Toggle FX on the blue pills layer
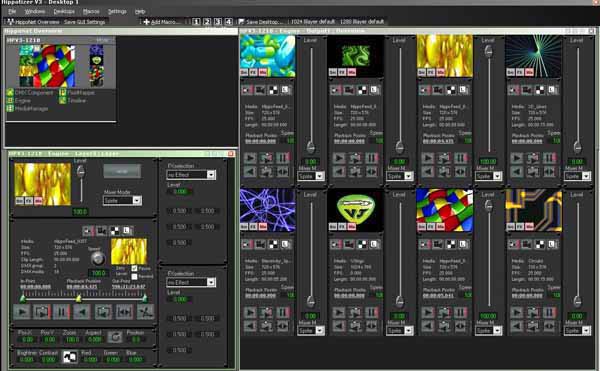600x371 pixels. (253, 72)
